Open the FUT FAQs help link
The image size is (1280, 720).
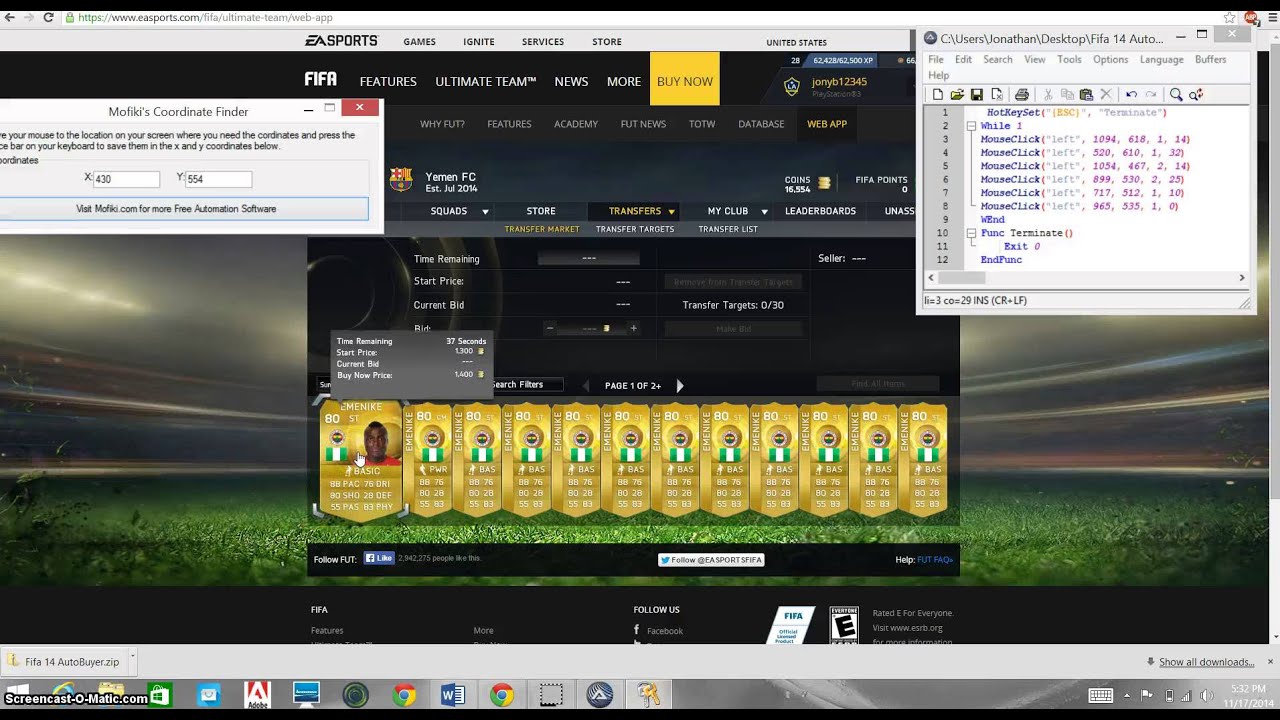(935, 559)
